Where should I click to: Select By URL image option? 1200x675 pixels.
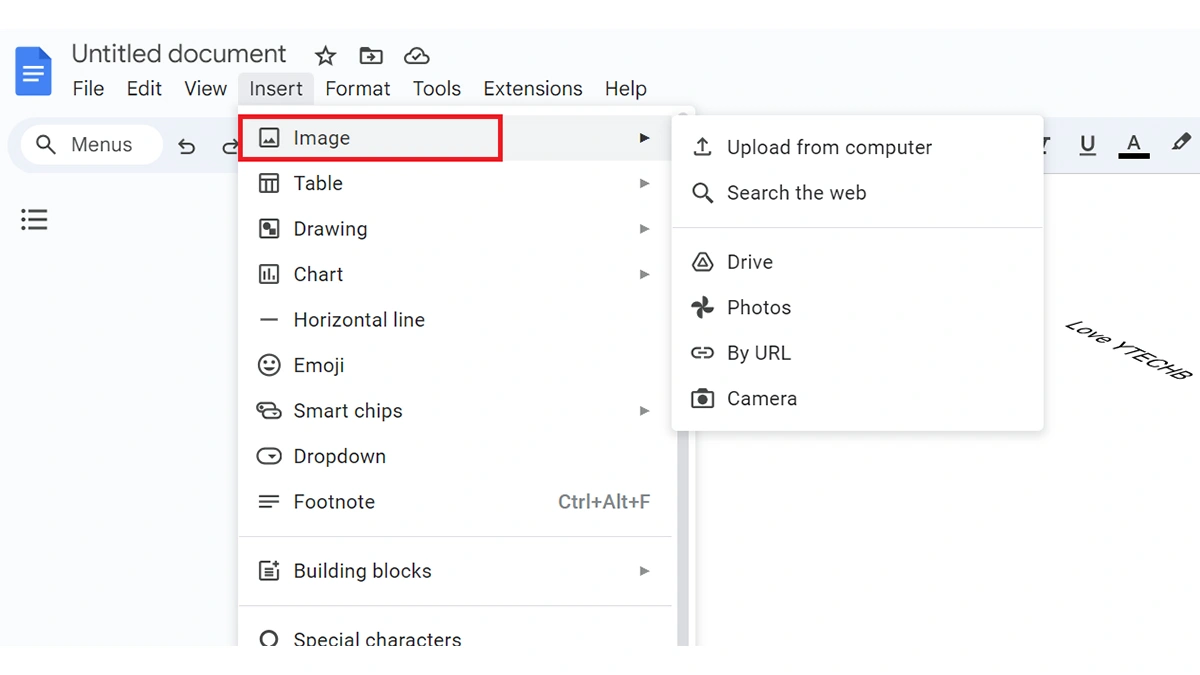tap(858, 353)
